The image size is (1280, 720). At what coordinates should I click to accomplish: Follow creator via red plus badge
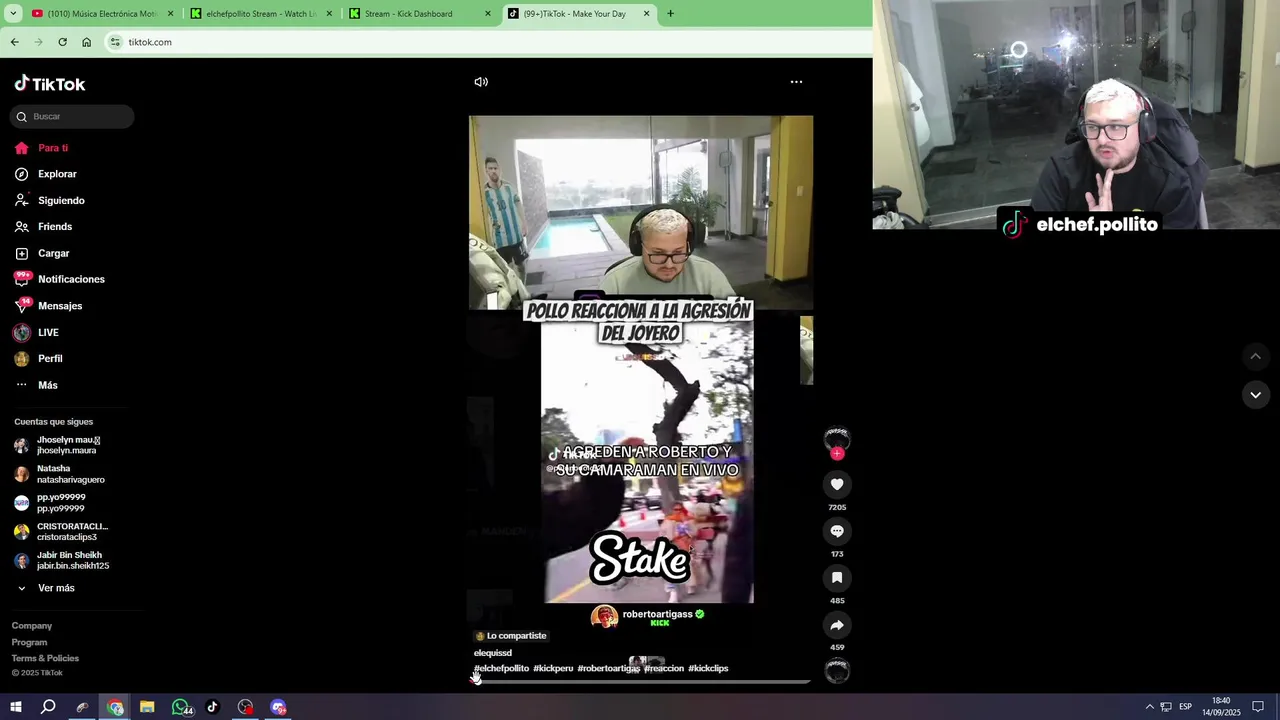(837, 454)
